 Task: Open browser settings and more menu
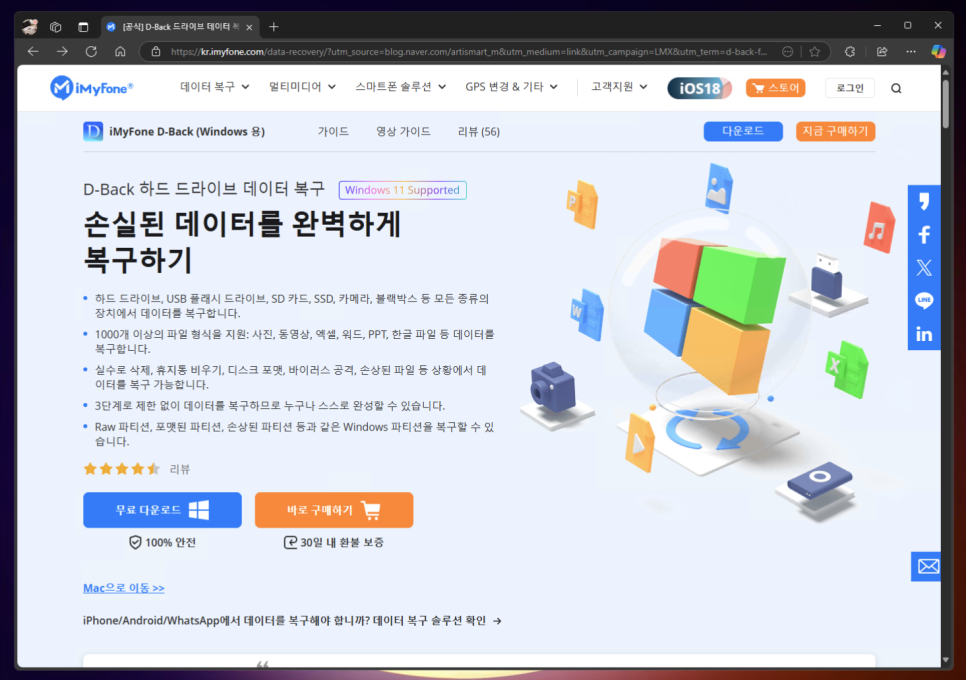click(x=911, y=52)
